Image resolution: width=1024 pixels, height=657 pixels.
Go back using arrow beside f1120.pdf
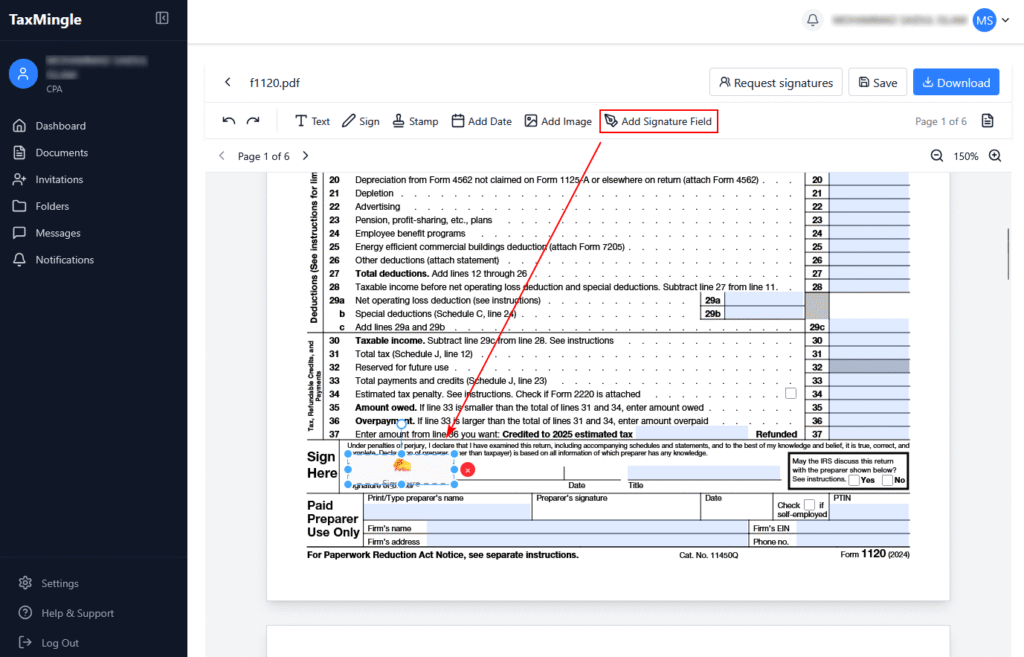(x=227, y=83)
